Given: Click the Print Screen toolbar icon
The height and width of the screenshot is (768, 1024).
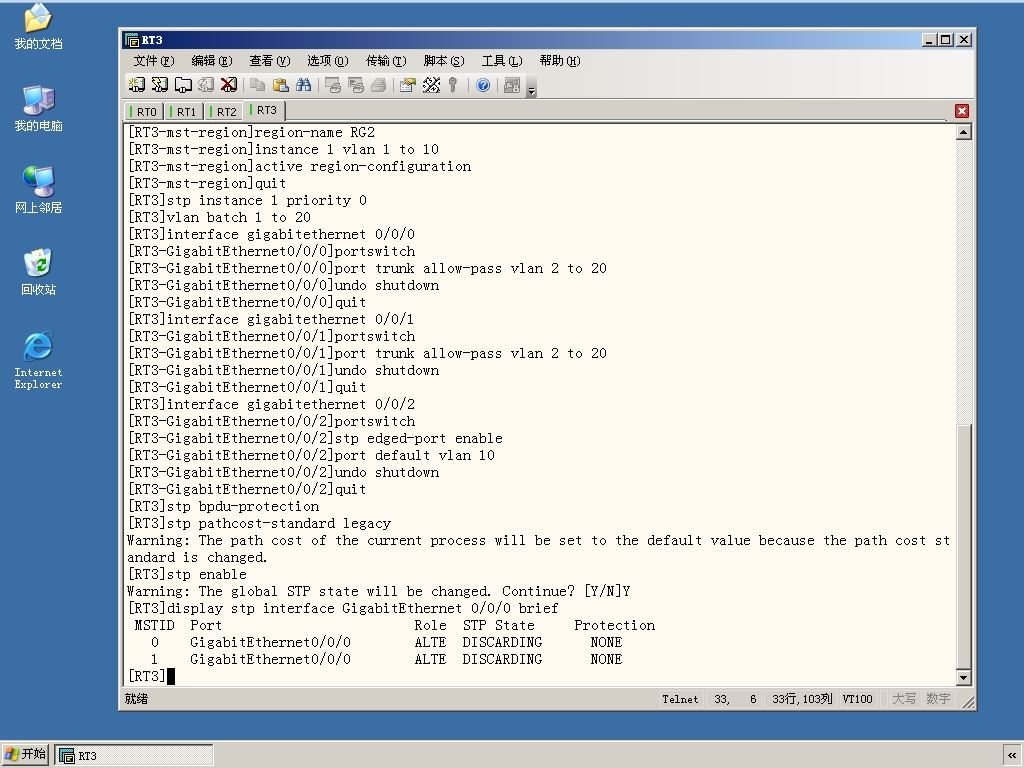Looking at the screenshot, I should 333,85.
